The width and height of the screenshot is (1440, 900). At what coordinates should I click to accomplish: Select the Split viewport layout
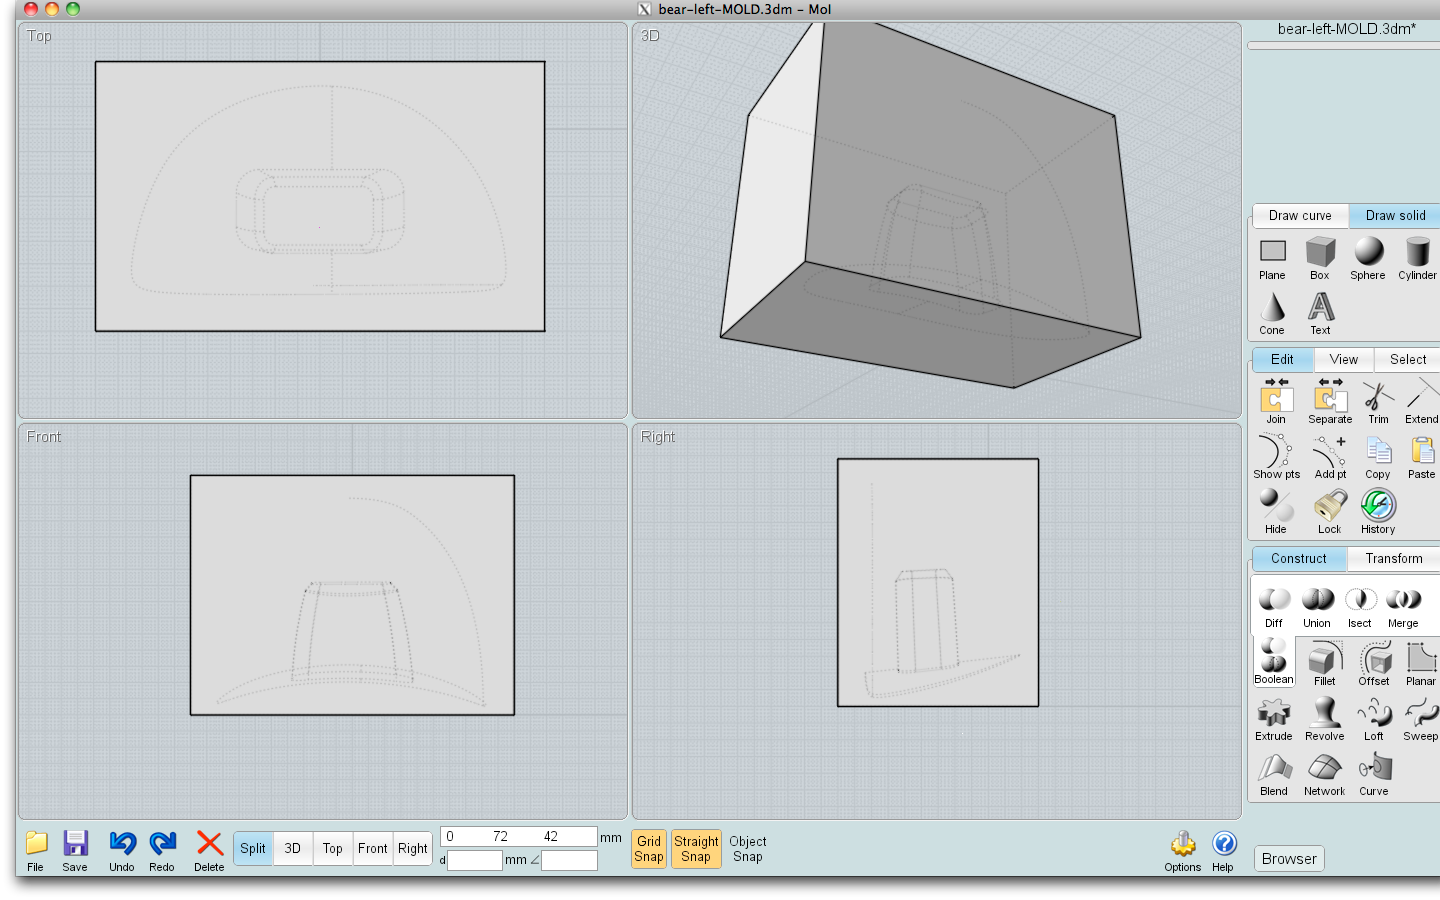tap(253, 849)
